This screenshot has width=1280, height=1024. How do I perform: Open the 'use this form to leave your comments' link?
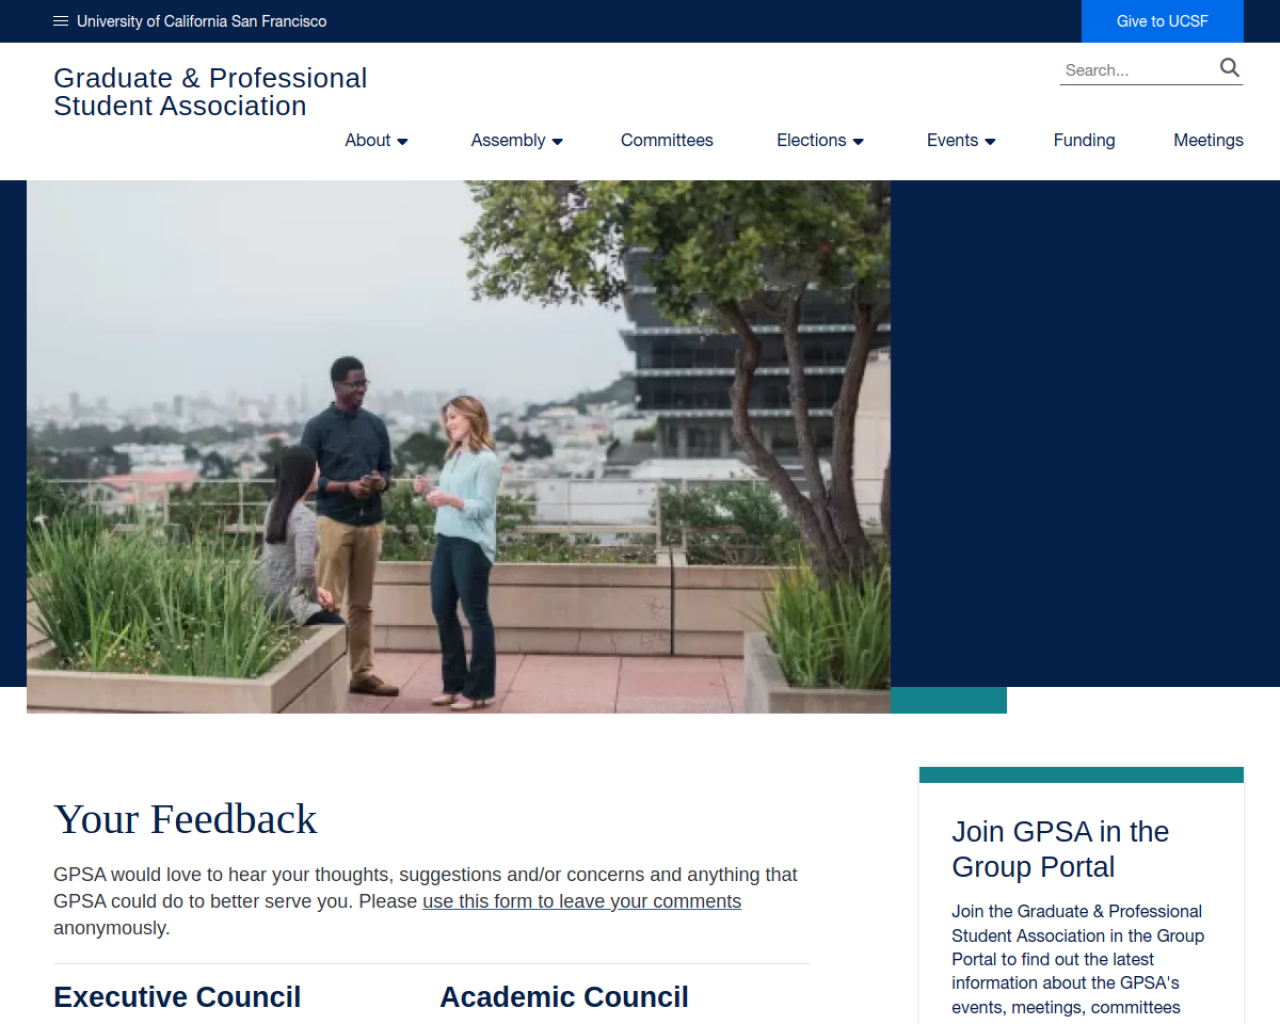point(582,902)
